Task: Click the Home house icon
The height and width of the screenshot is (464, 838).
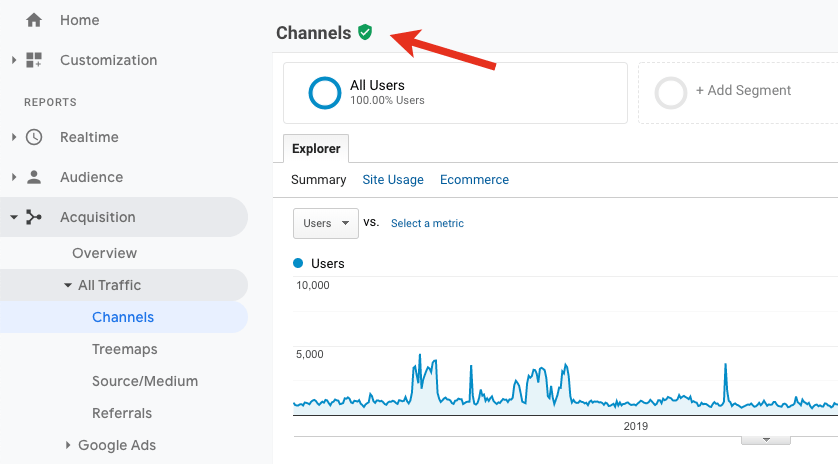Action: pos(34,20)
